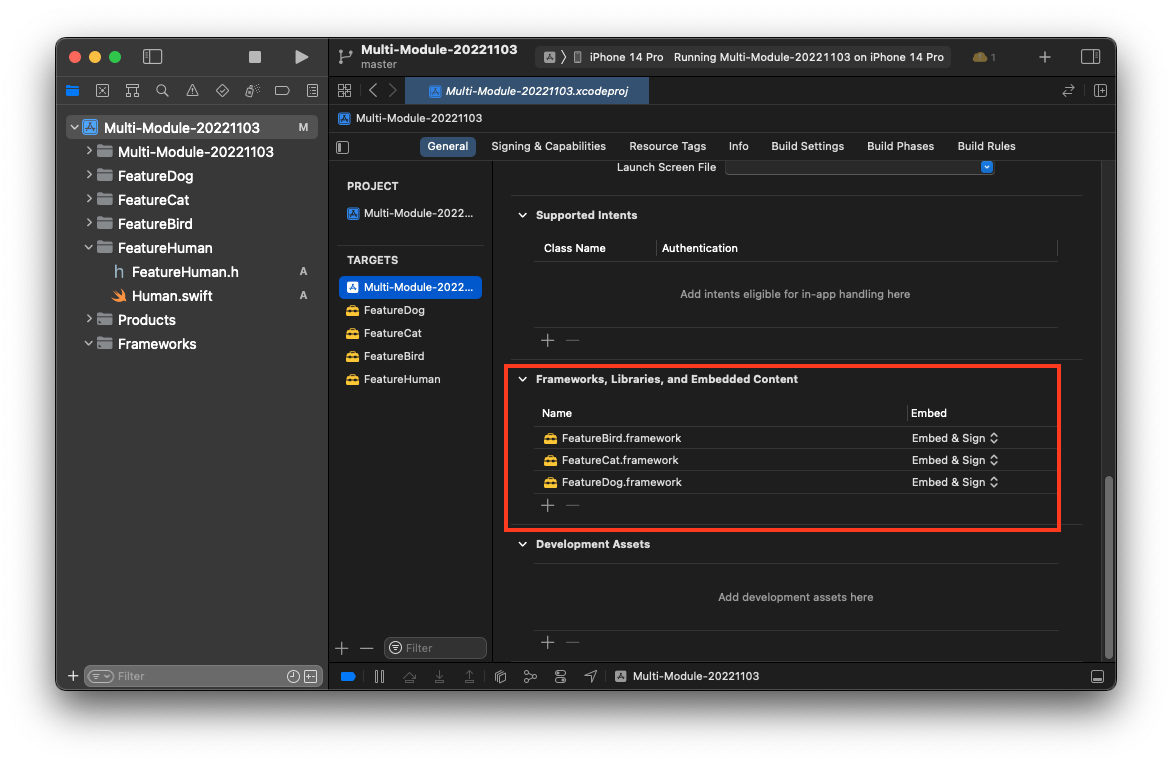This screenshot has width=1172, height=764.
Task: Hide the project and targets list
Action: 343,147
